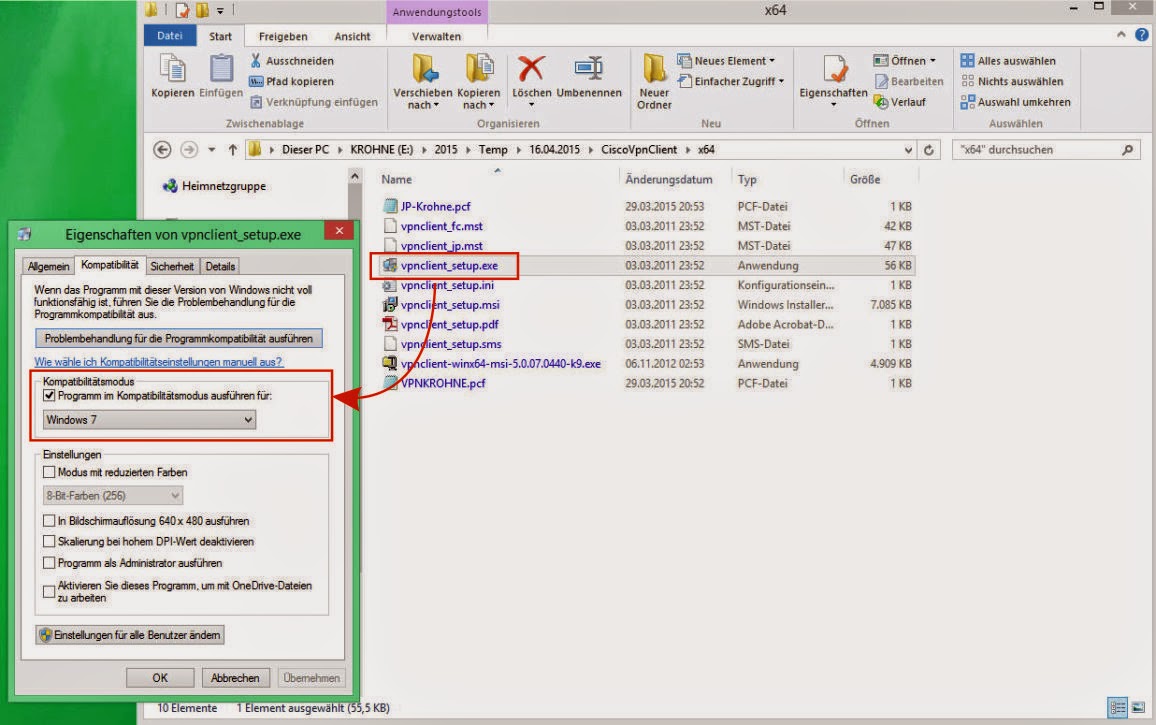Screen dimensions: 1156x725
Task: Switch to details view icon in status bar
Action: pos(1118,707)
